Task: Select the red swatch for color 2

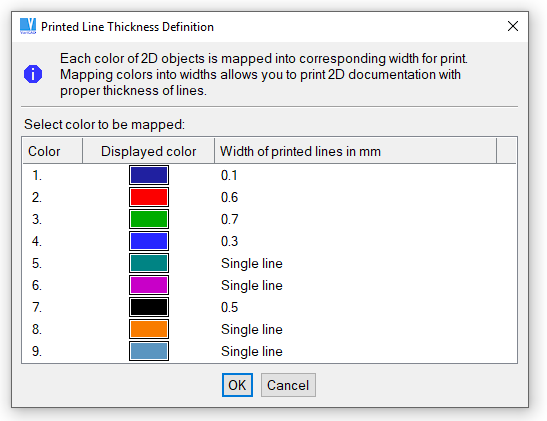Action: [149, 197]
